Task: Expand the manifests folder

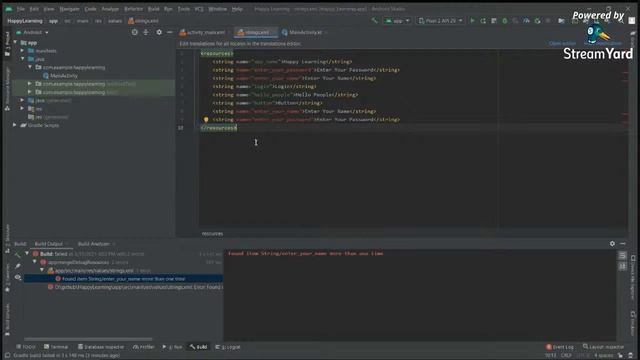Action: pyautogui.click(x=22, y=51)
